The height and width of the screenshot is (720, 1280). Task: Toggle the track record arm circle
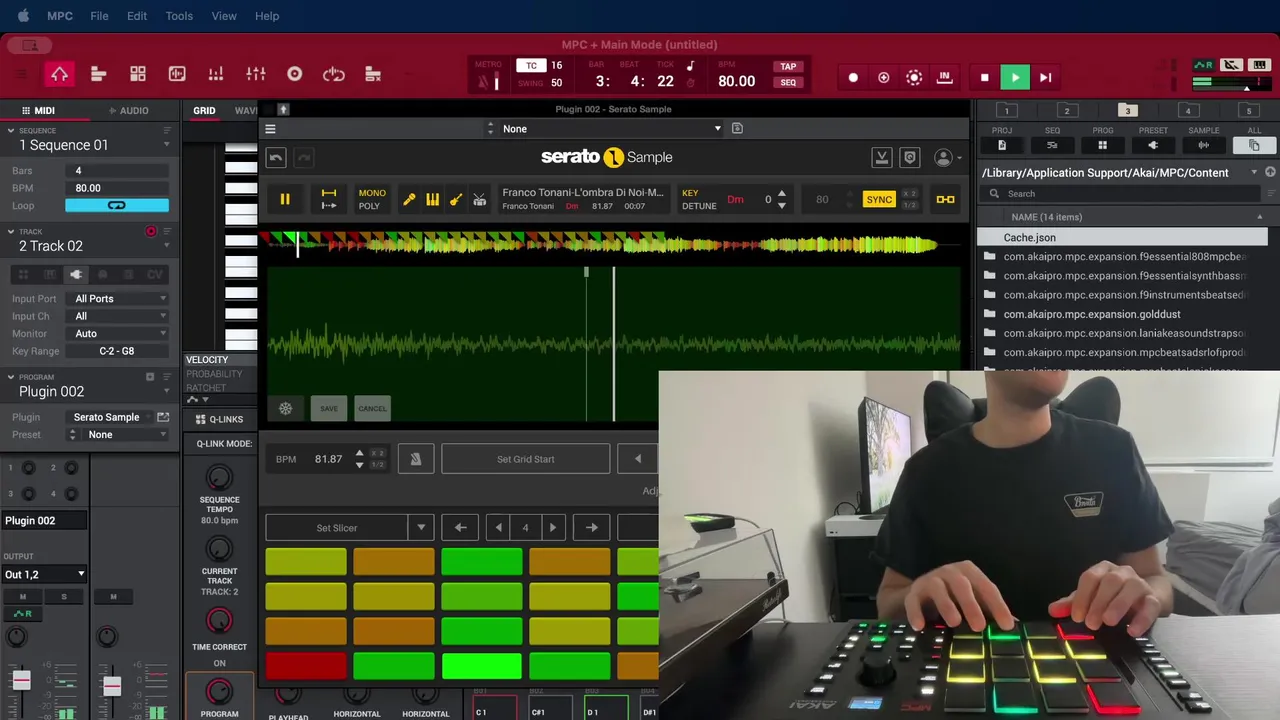coord(151,231)
